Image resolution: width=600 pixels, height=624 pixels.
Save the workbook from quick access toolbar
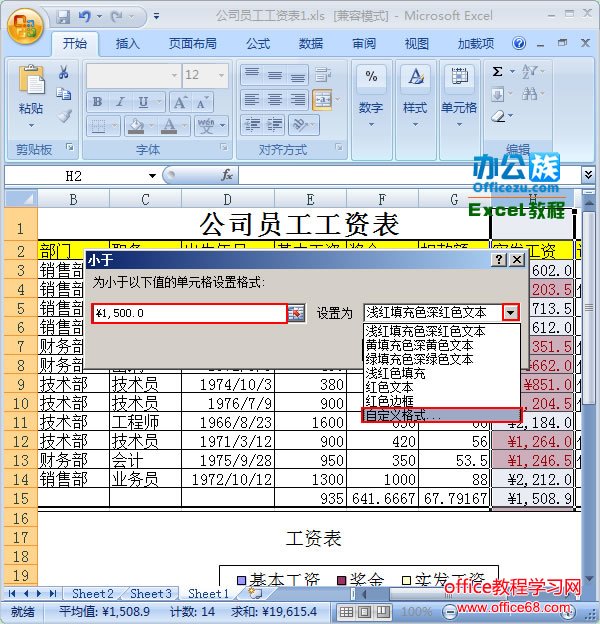tap(63, 16)
